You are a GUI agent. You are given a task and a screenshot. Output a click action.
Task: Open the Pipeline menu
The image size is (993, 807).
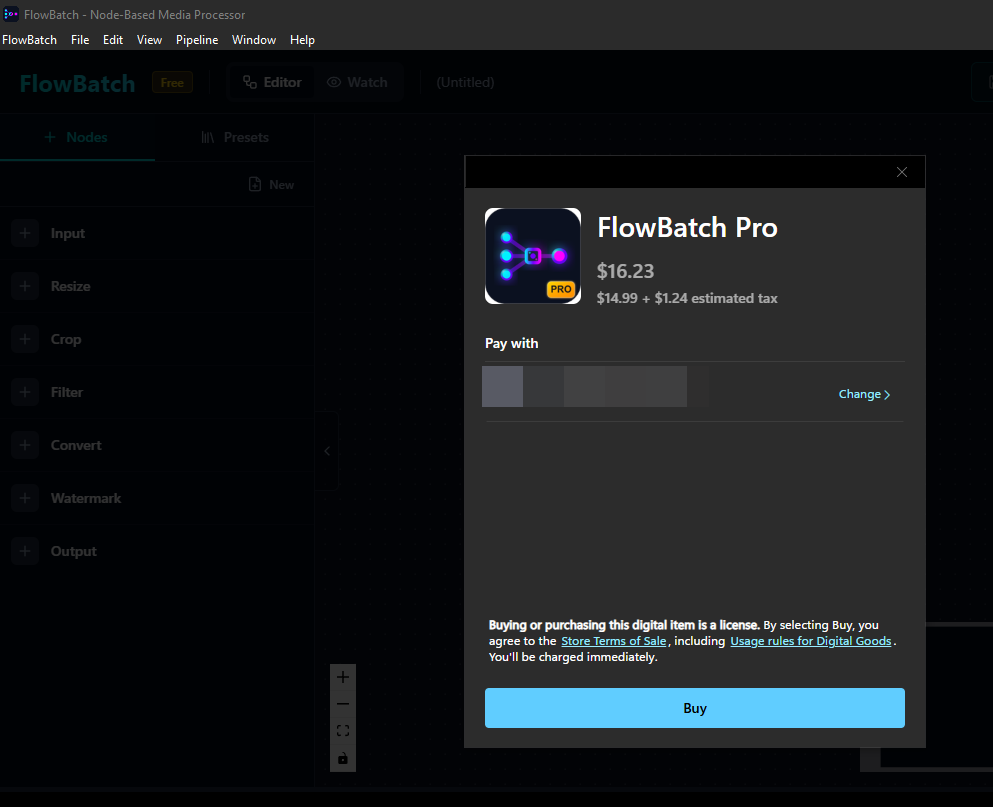[197, 40]
